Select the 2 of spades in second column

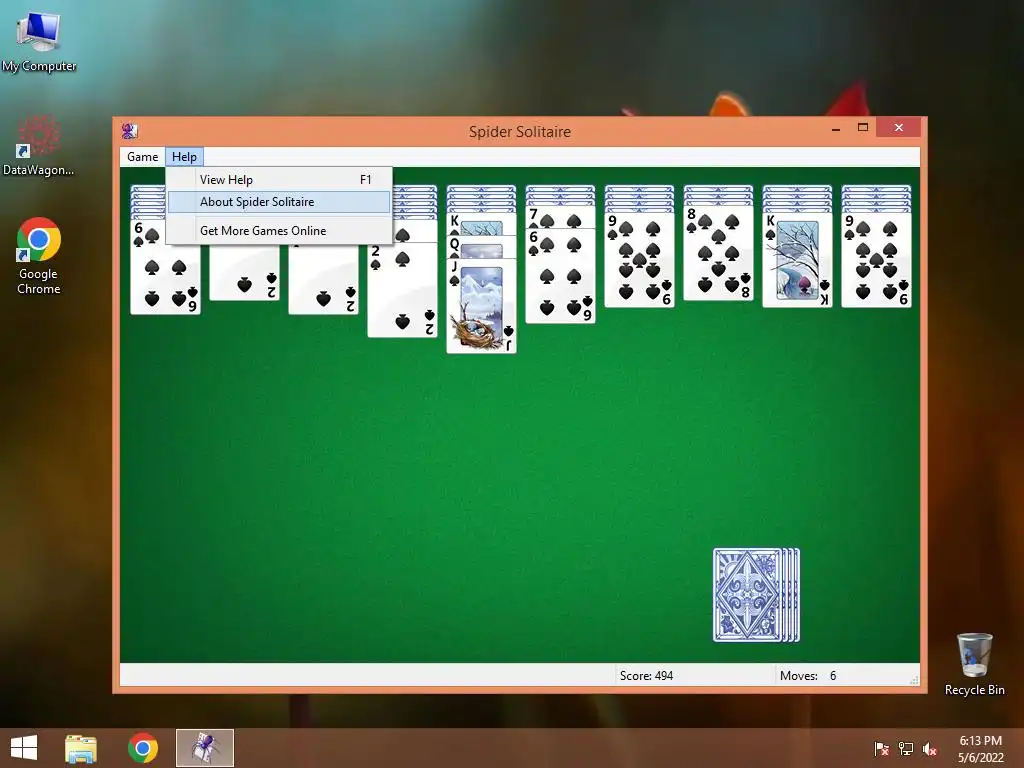(x=245, y=273)
